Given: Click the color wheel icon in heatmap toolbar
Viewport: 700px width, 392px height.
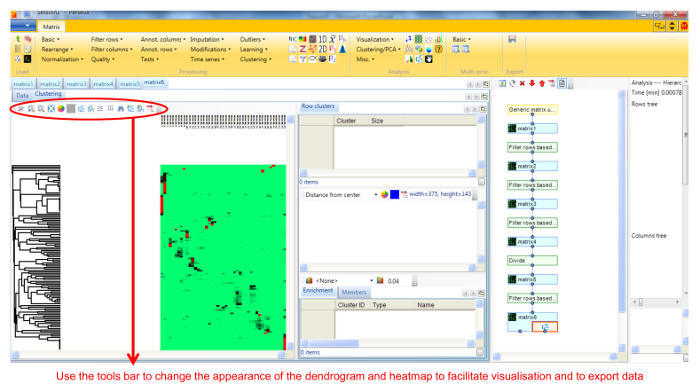Looking at the screenshot, I should pos(61,108).
